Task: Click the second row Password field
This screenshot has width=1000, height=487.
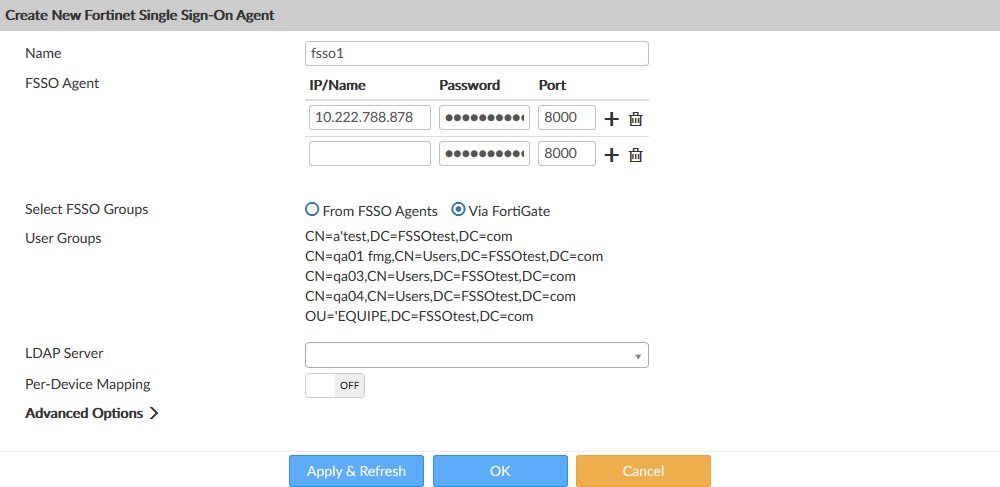Action: (484, 154)
